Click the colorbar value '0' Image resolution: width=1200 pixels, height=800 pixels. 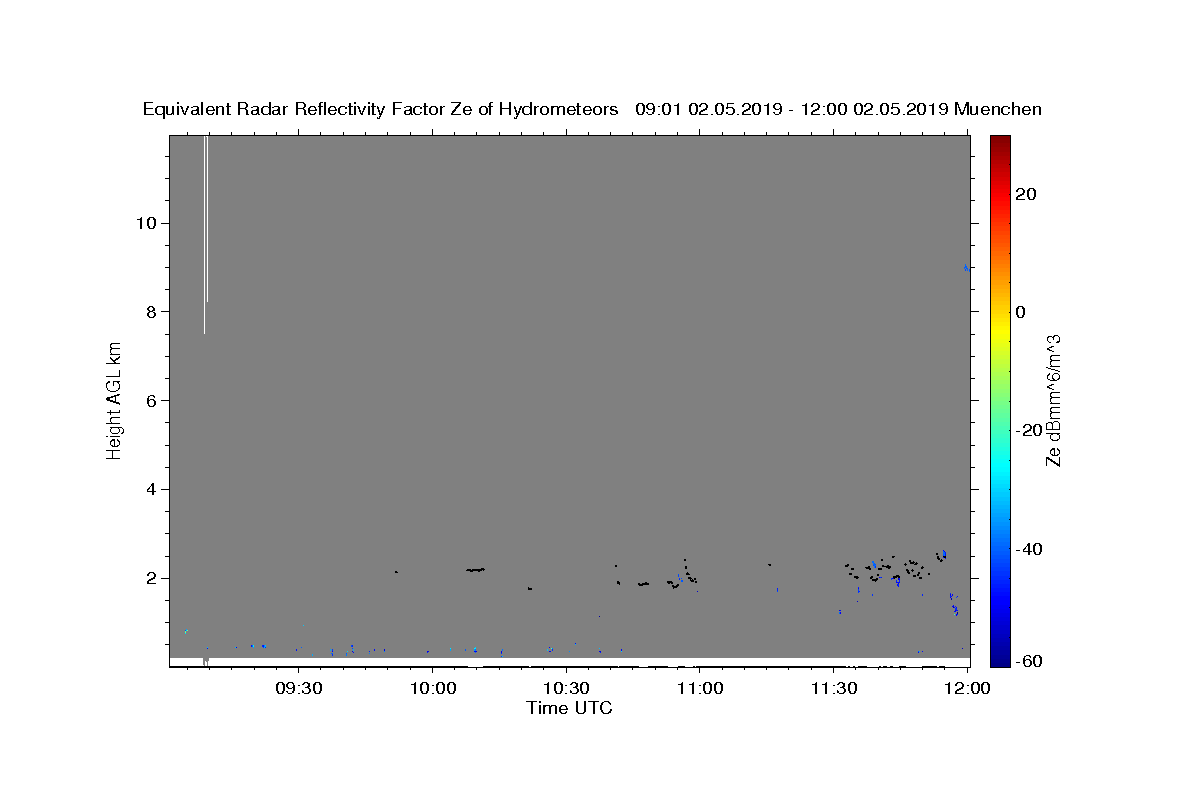tap(1021, 312)
